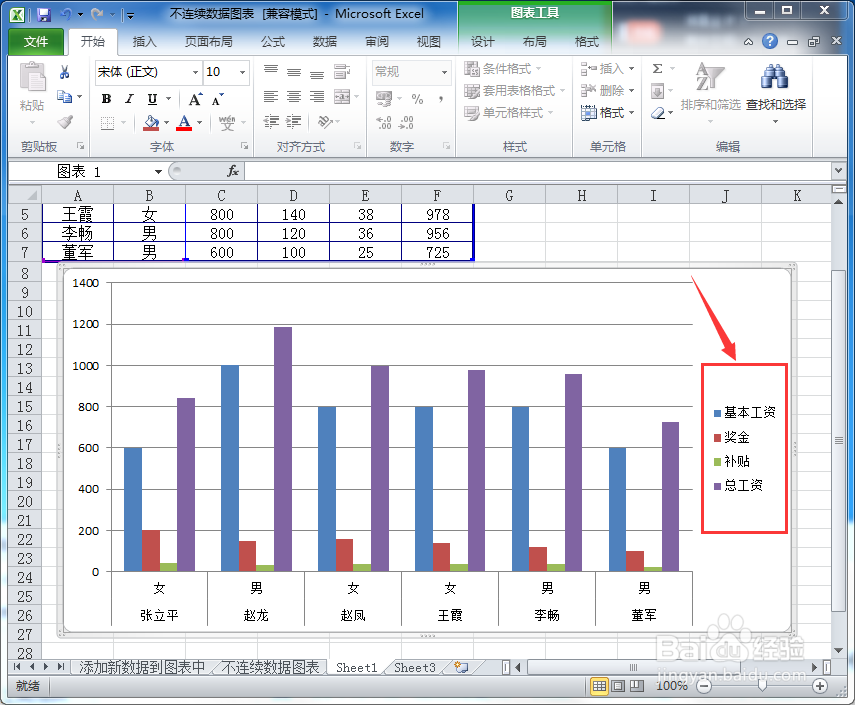
Task: Switch to the 布局 chart Layout tab
Action: tap(534, 41)
